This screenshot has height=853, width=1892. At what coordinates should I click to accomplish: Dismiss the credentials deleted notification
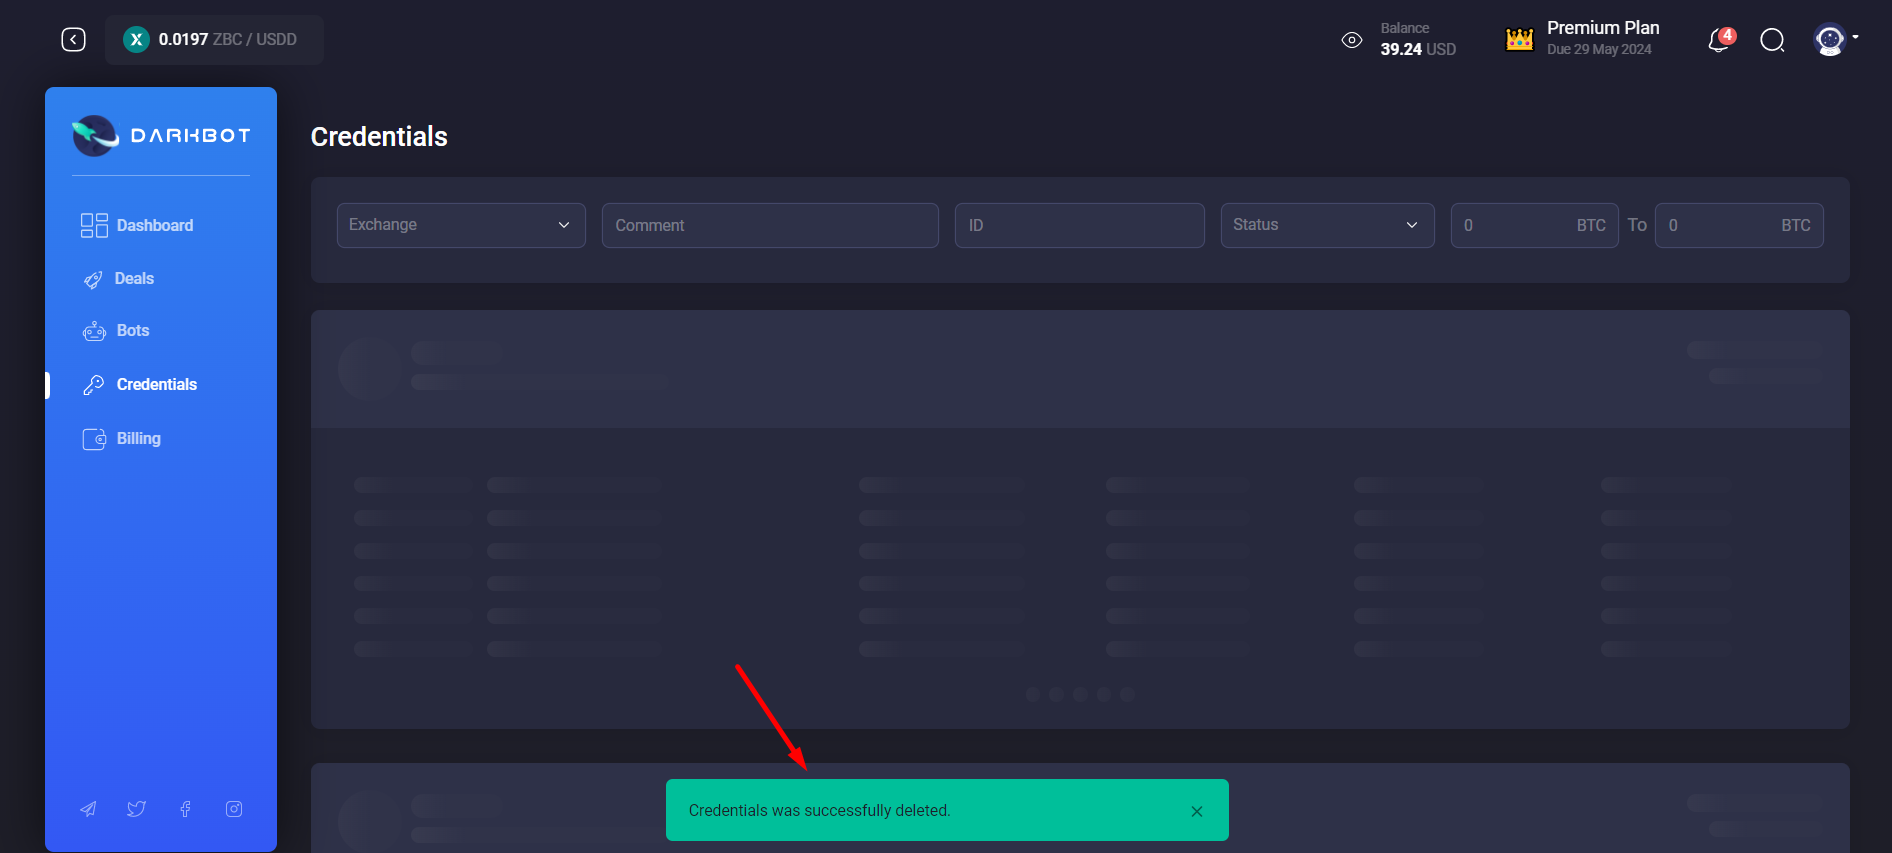tap(1196, 811)
